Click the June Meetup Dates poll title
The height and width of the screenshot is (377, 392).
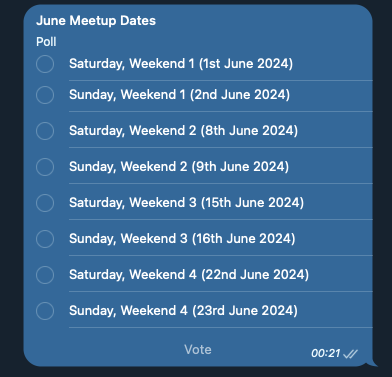tap(96, 21)
